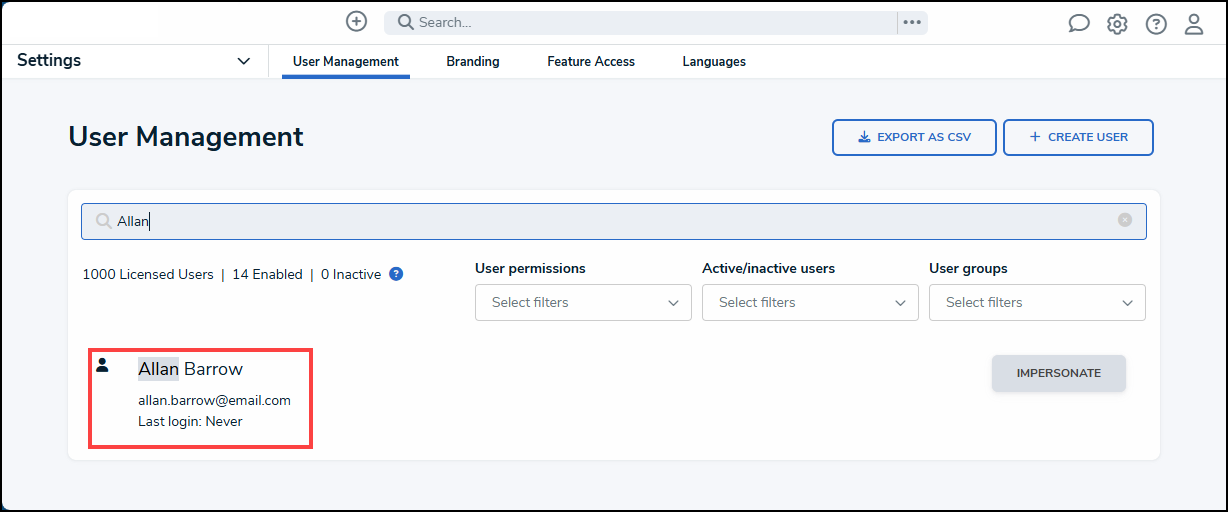Switch to the Branding tab
This screenshot has width=1228, height=512.
click(x=473, y=61)
